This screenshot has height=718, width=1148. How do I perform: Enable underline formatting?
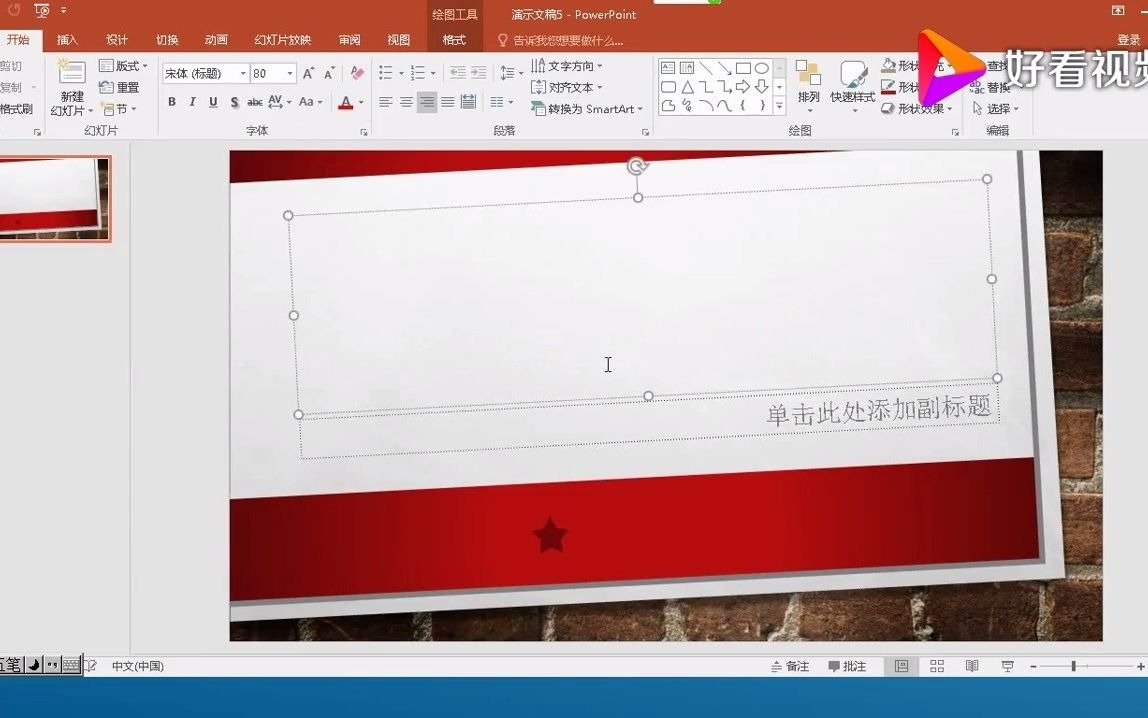click(211, 102)
